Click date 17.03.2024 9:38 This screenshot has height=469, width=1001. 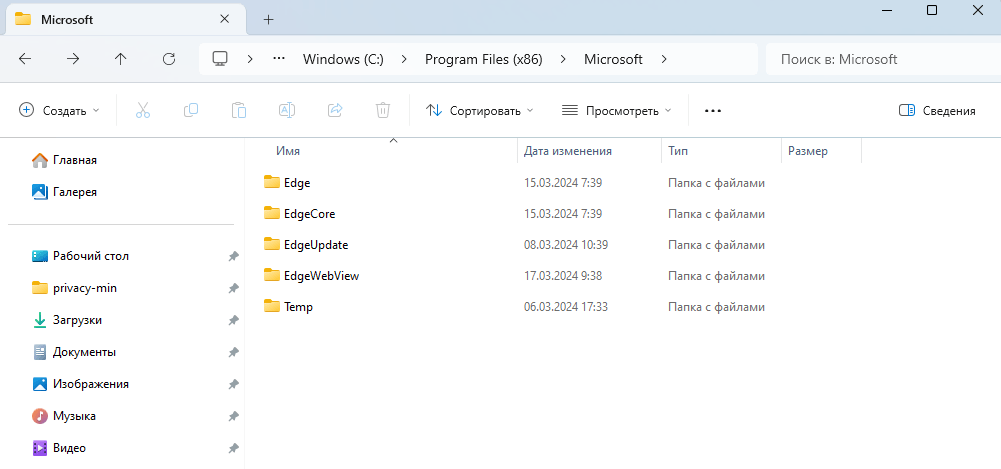point(562,276)
